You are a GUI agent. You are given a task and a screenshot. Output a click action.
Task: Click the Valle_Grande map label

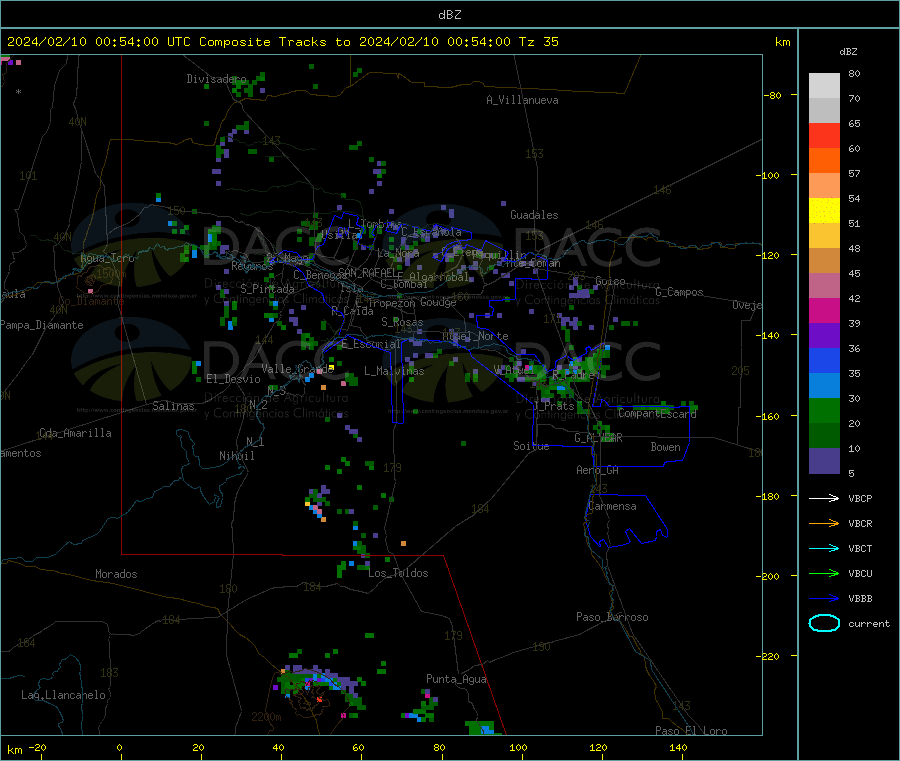pos(297,369)
